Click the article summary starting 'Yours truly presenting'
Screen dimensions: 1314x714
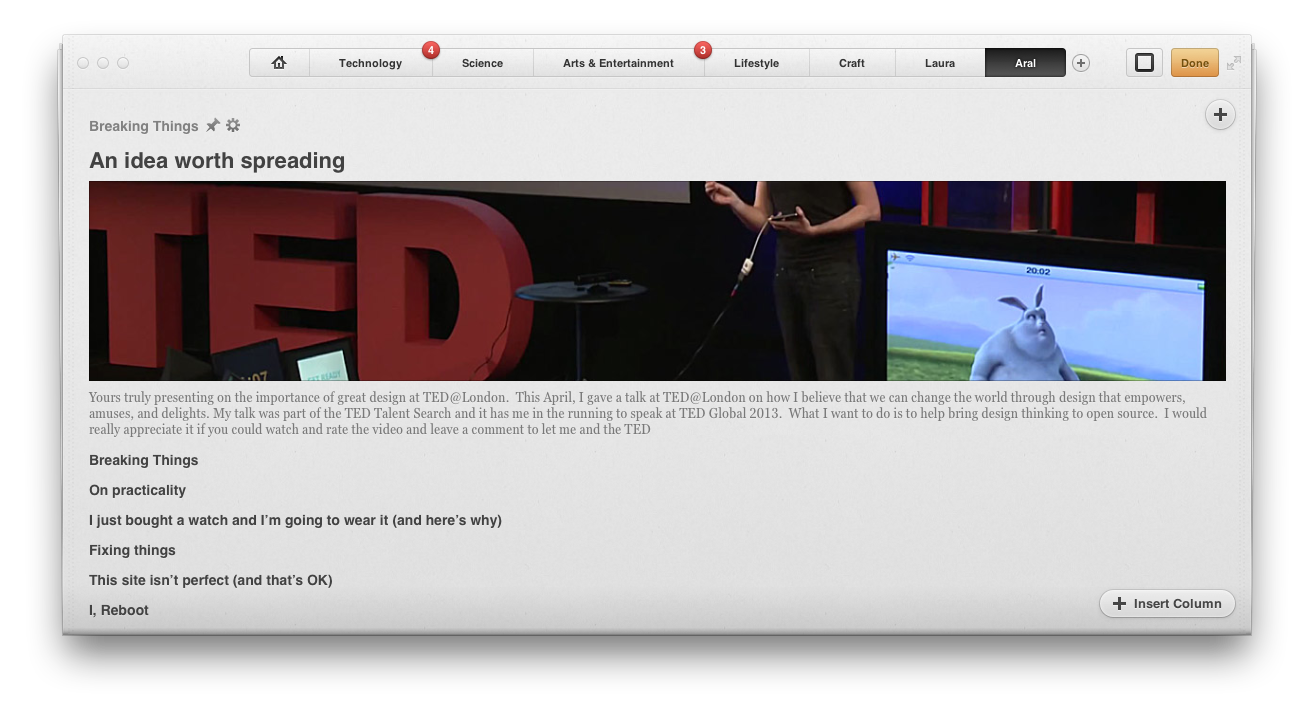[x=648, y=413]
